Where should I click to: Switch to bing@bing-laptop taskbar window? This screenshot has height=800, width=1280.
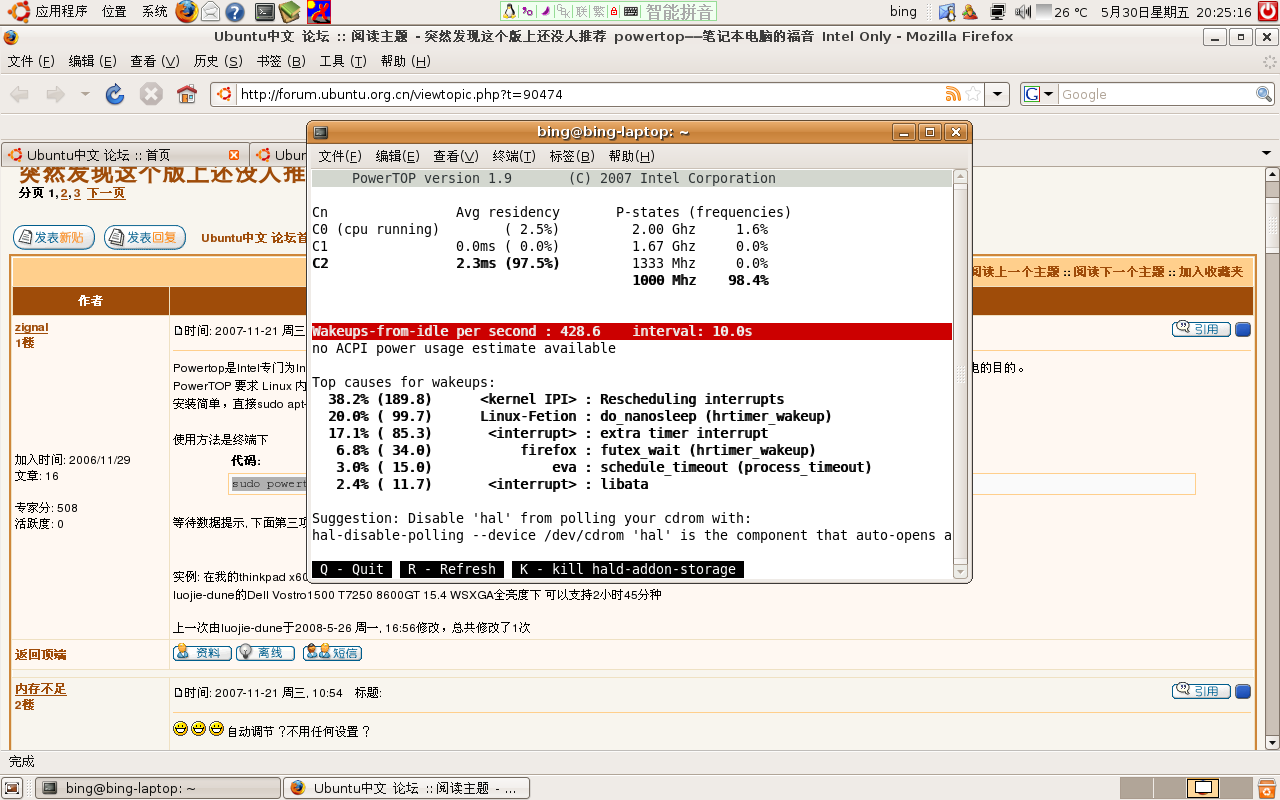pyautogui.click(x=158, y=788)
